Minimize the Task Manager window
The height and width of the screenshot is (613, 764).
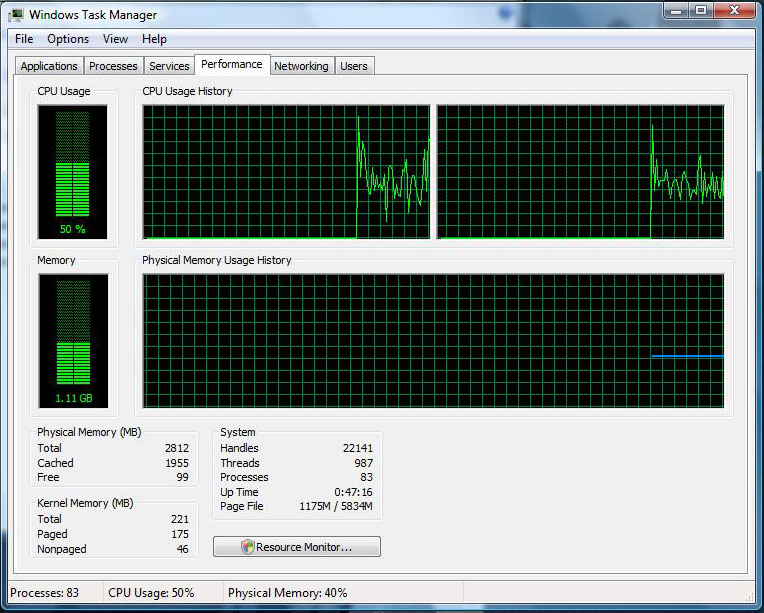[675, 11]
